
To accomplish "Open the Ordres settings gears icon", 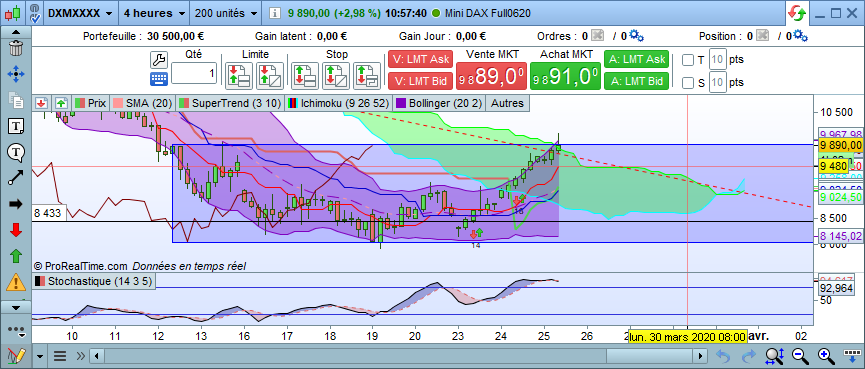I will [637, 36].
